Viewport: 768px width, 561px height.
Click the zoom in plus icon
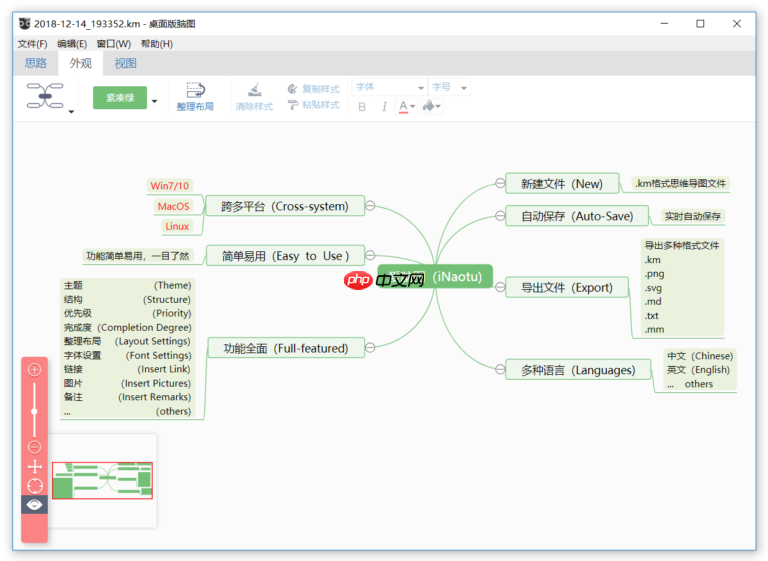tap(35, 370)
